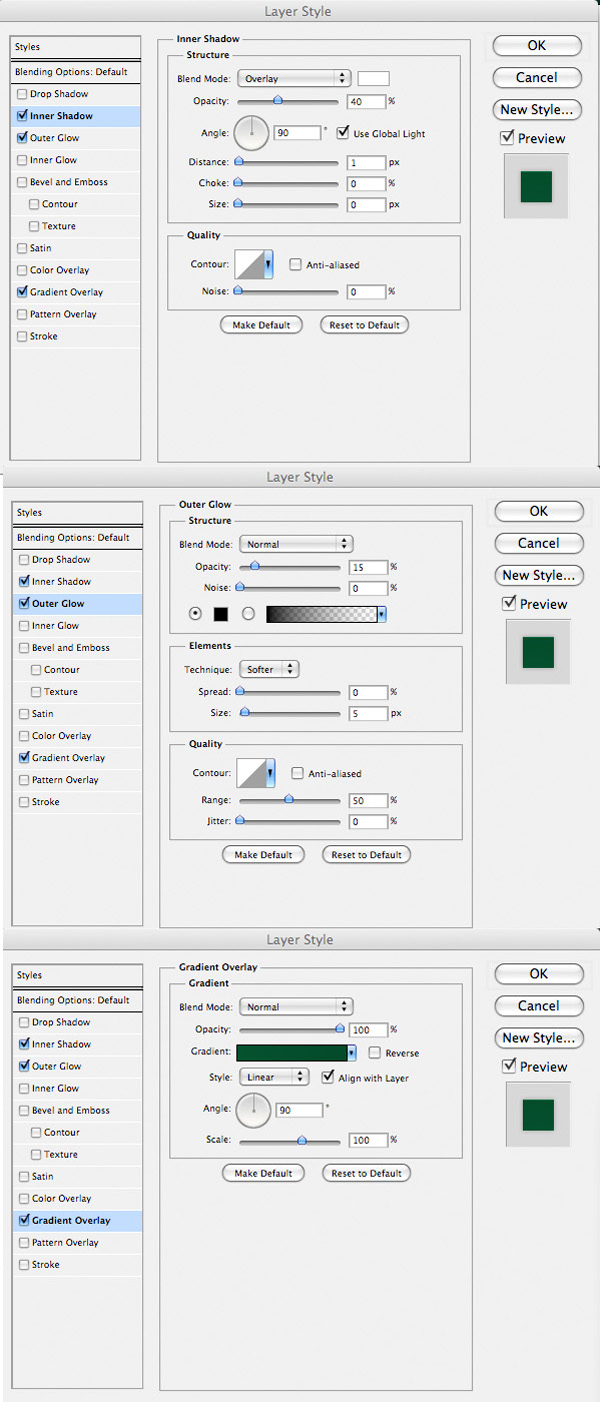This screenshot has width=600, height=1402.
Task: Enable Drop Shadow checkbox in Inner Shadow dialog list
Action: (x=22, y=94)
